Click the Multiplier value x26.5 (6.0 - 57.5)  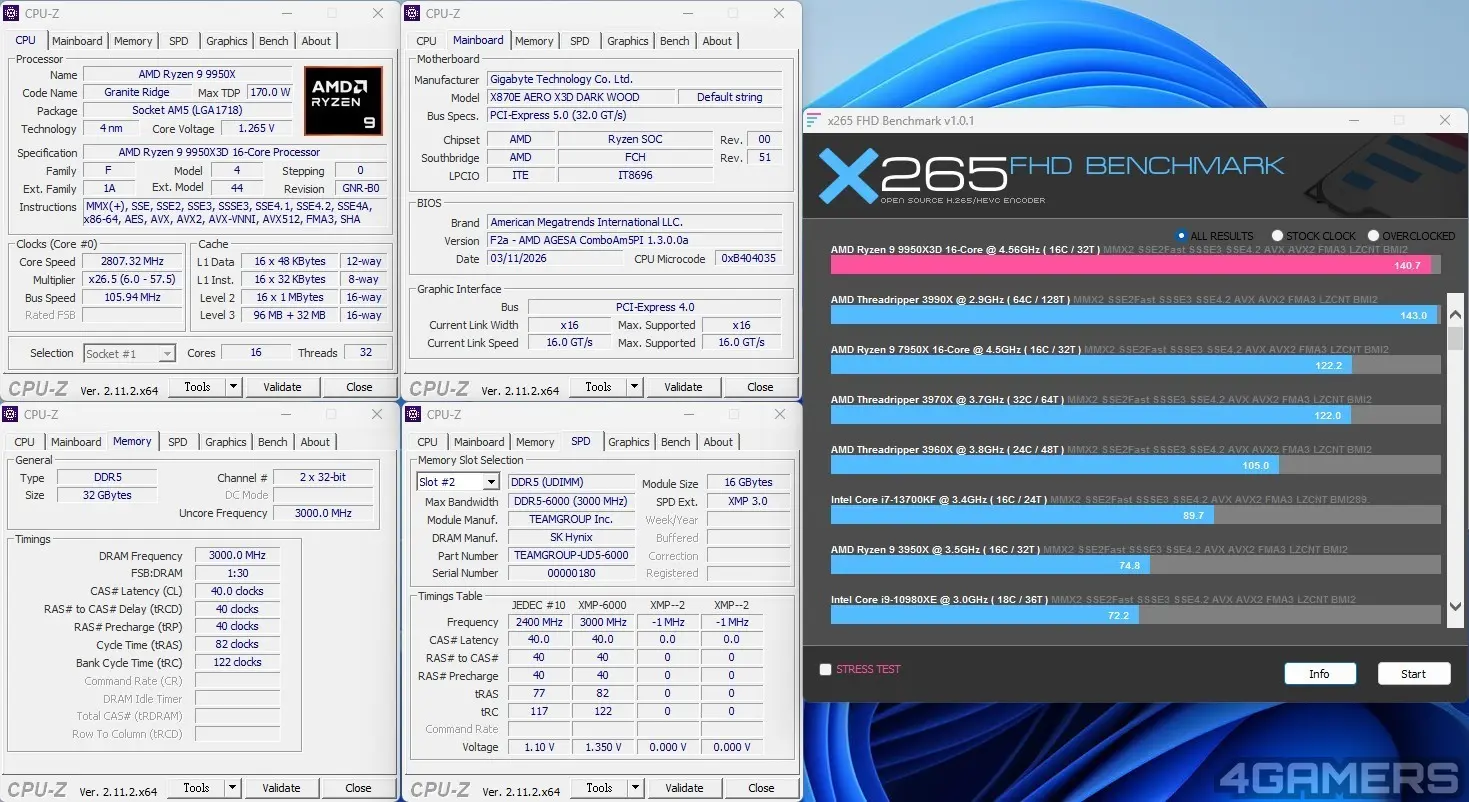(x=133, y=280)
